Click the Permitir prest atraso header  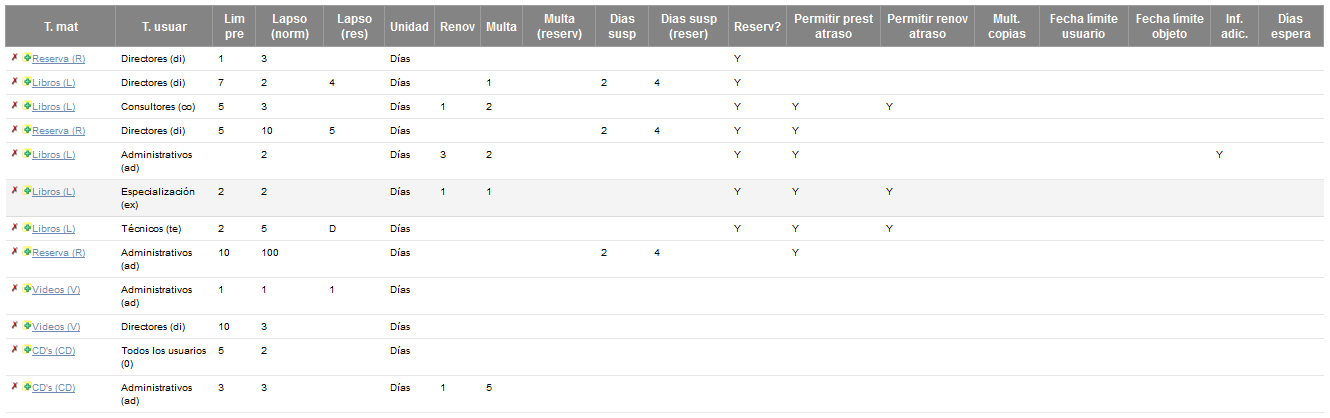(x=833, y=26)
